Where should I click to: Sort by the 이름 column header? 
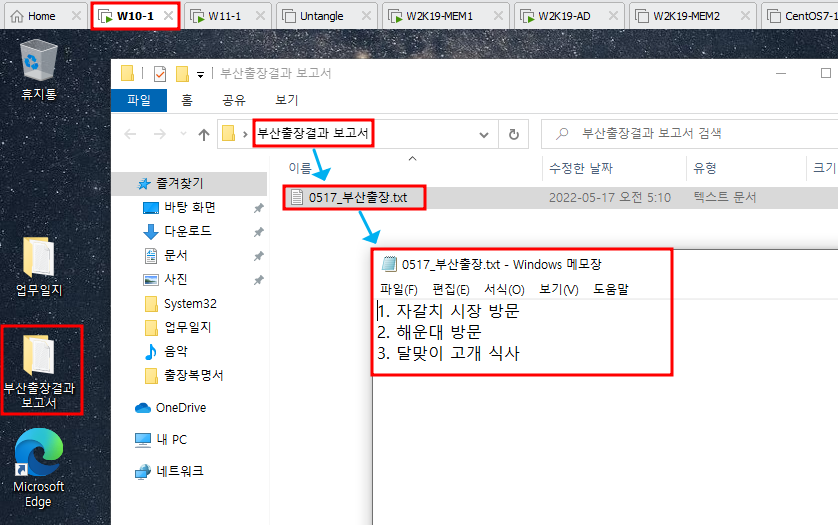click(x=300, y=168)
